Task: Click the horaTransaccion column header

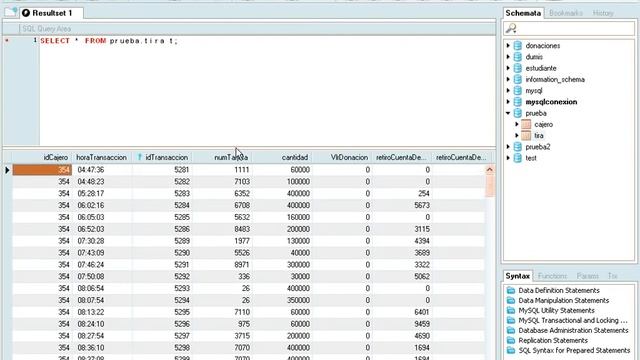Action: (101, 157)
